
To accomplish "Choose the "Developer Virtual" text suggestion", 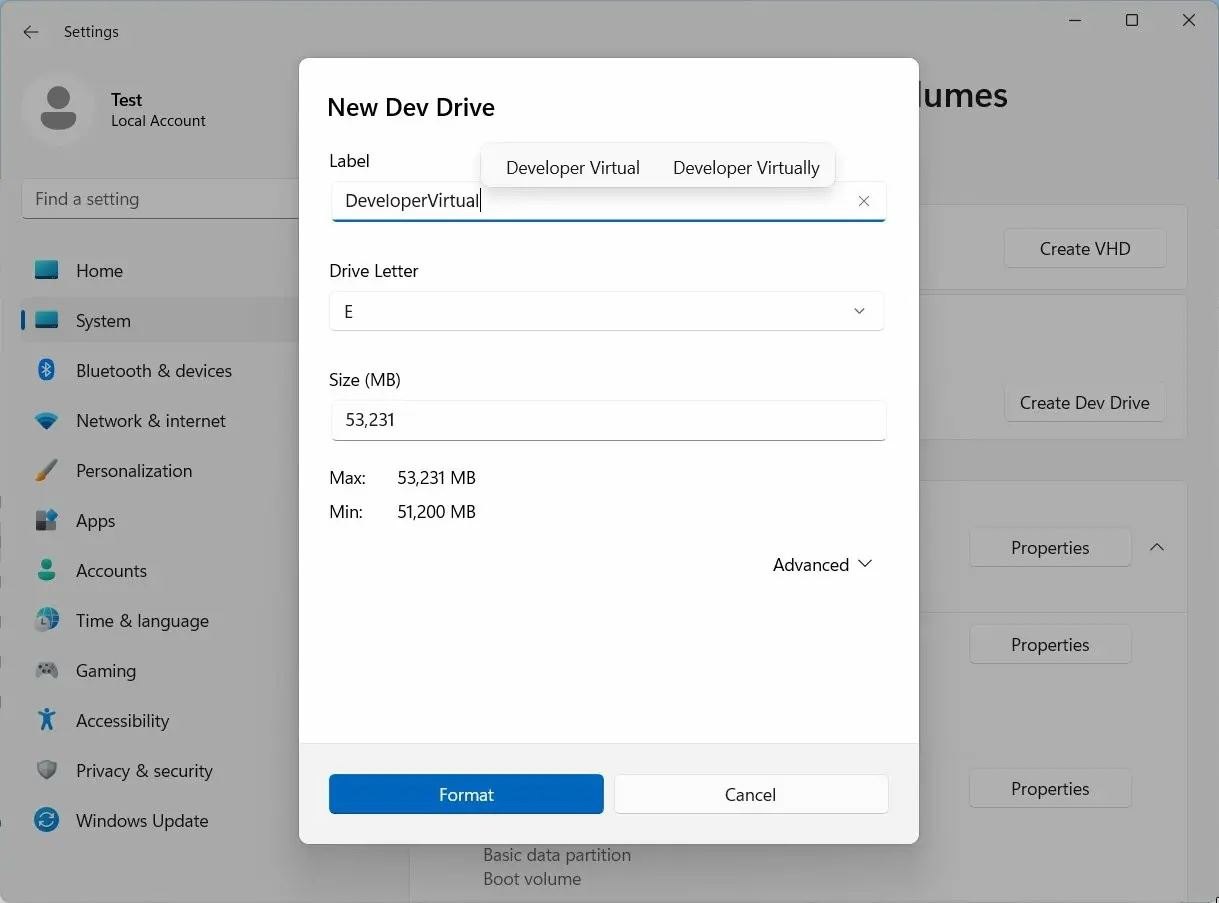I will (x=573, y=168).
